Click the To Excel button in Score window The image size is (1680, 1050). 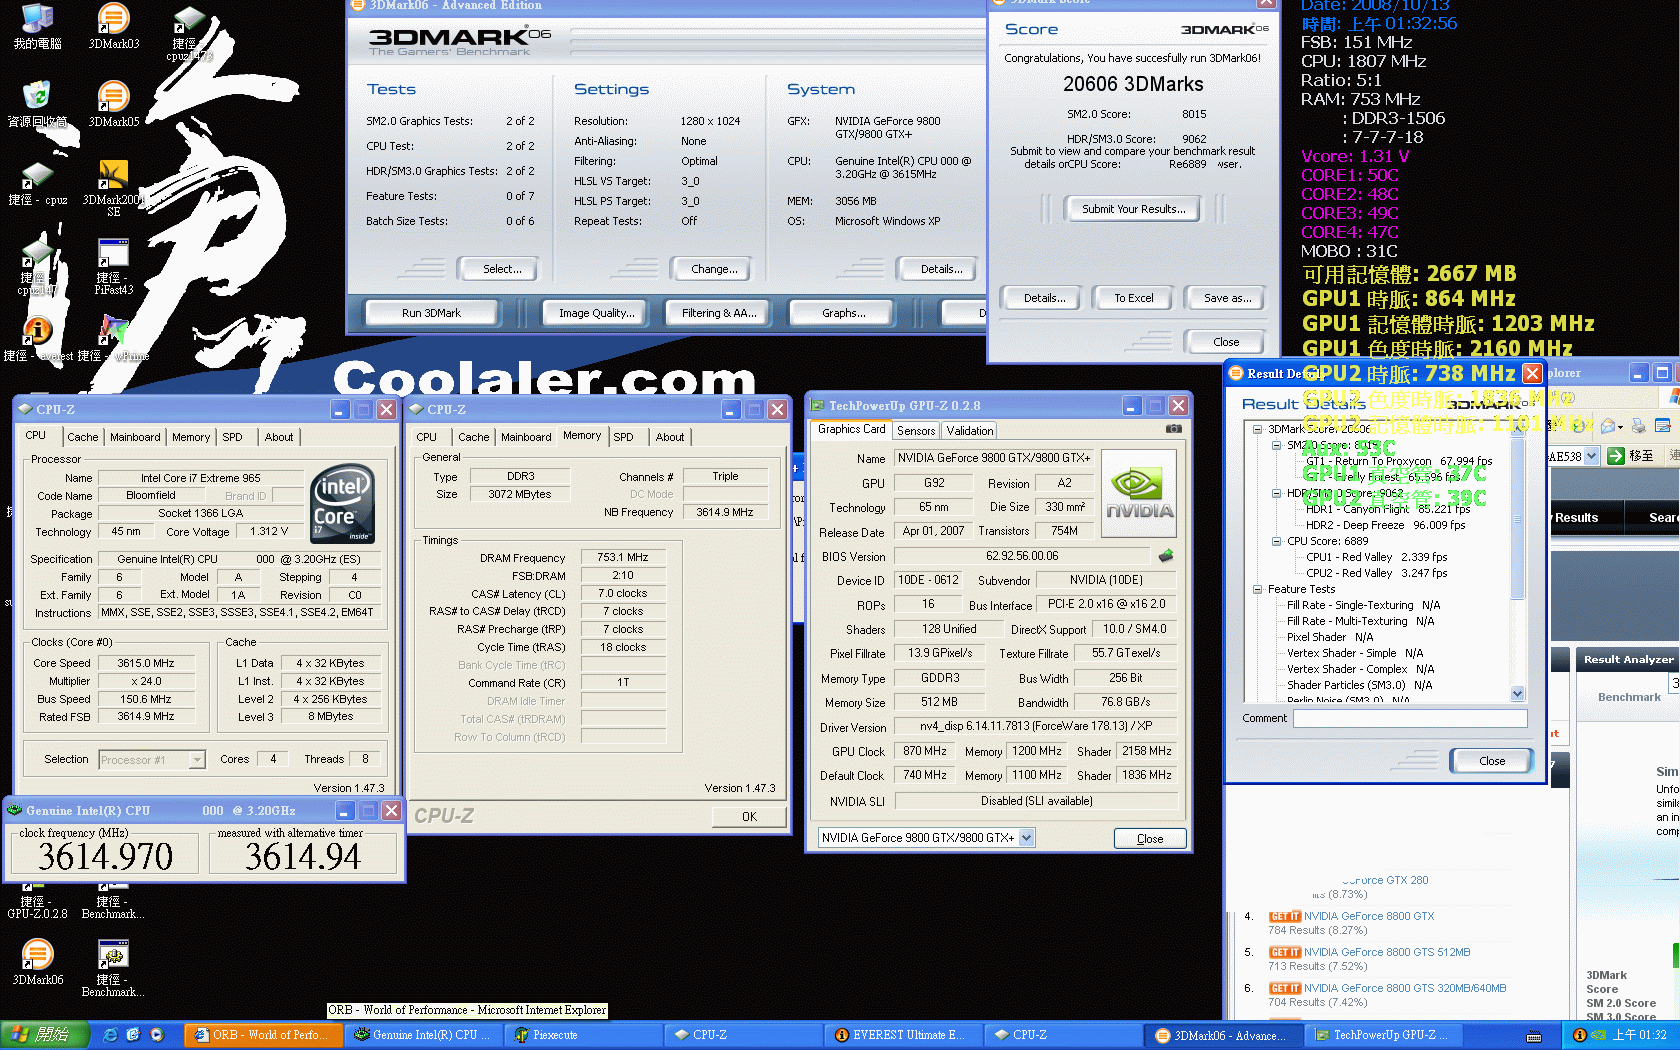click(x=1134, y=298)
